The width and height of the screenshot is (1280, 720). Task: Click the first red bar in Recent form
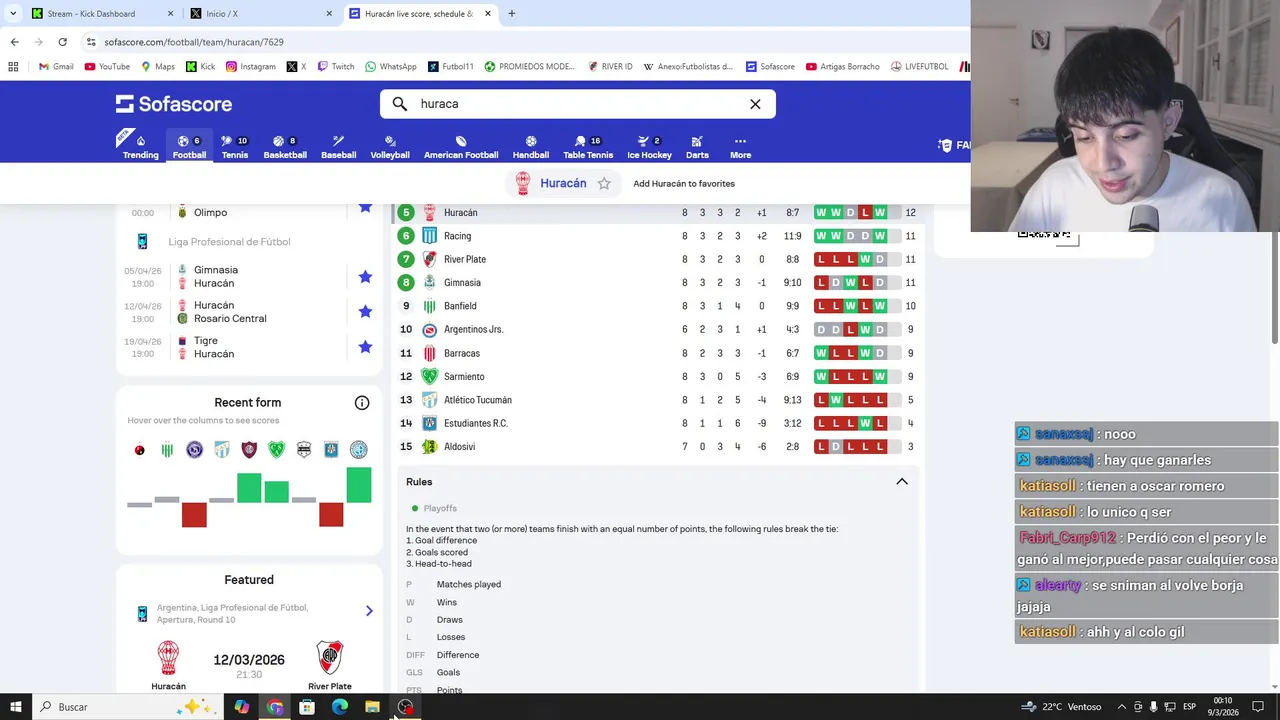pyautogui.click(x=194, y=515)
